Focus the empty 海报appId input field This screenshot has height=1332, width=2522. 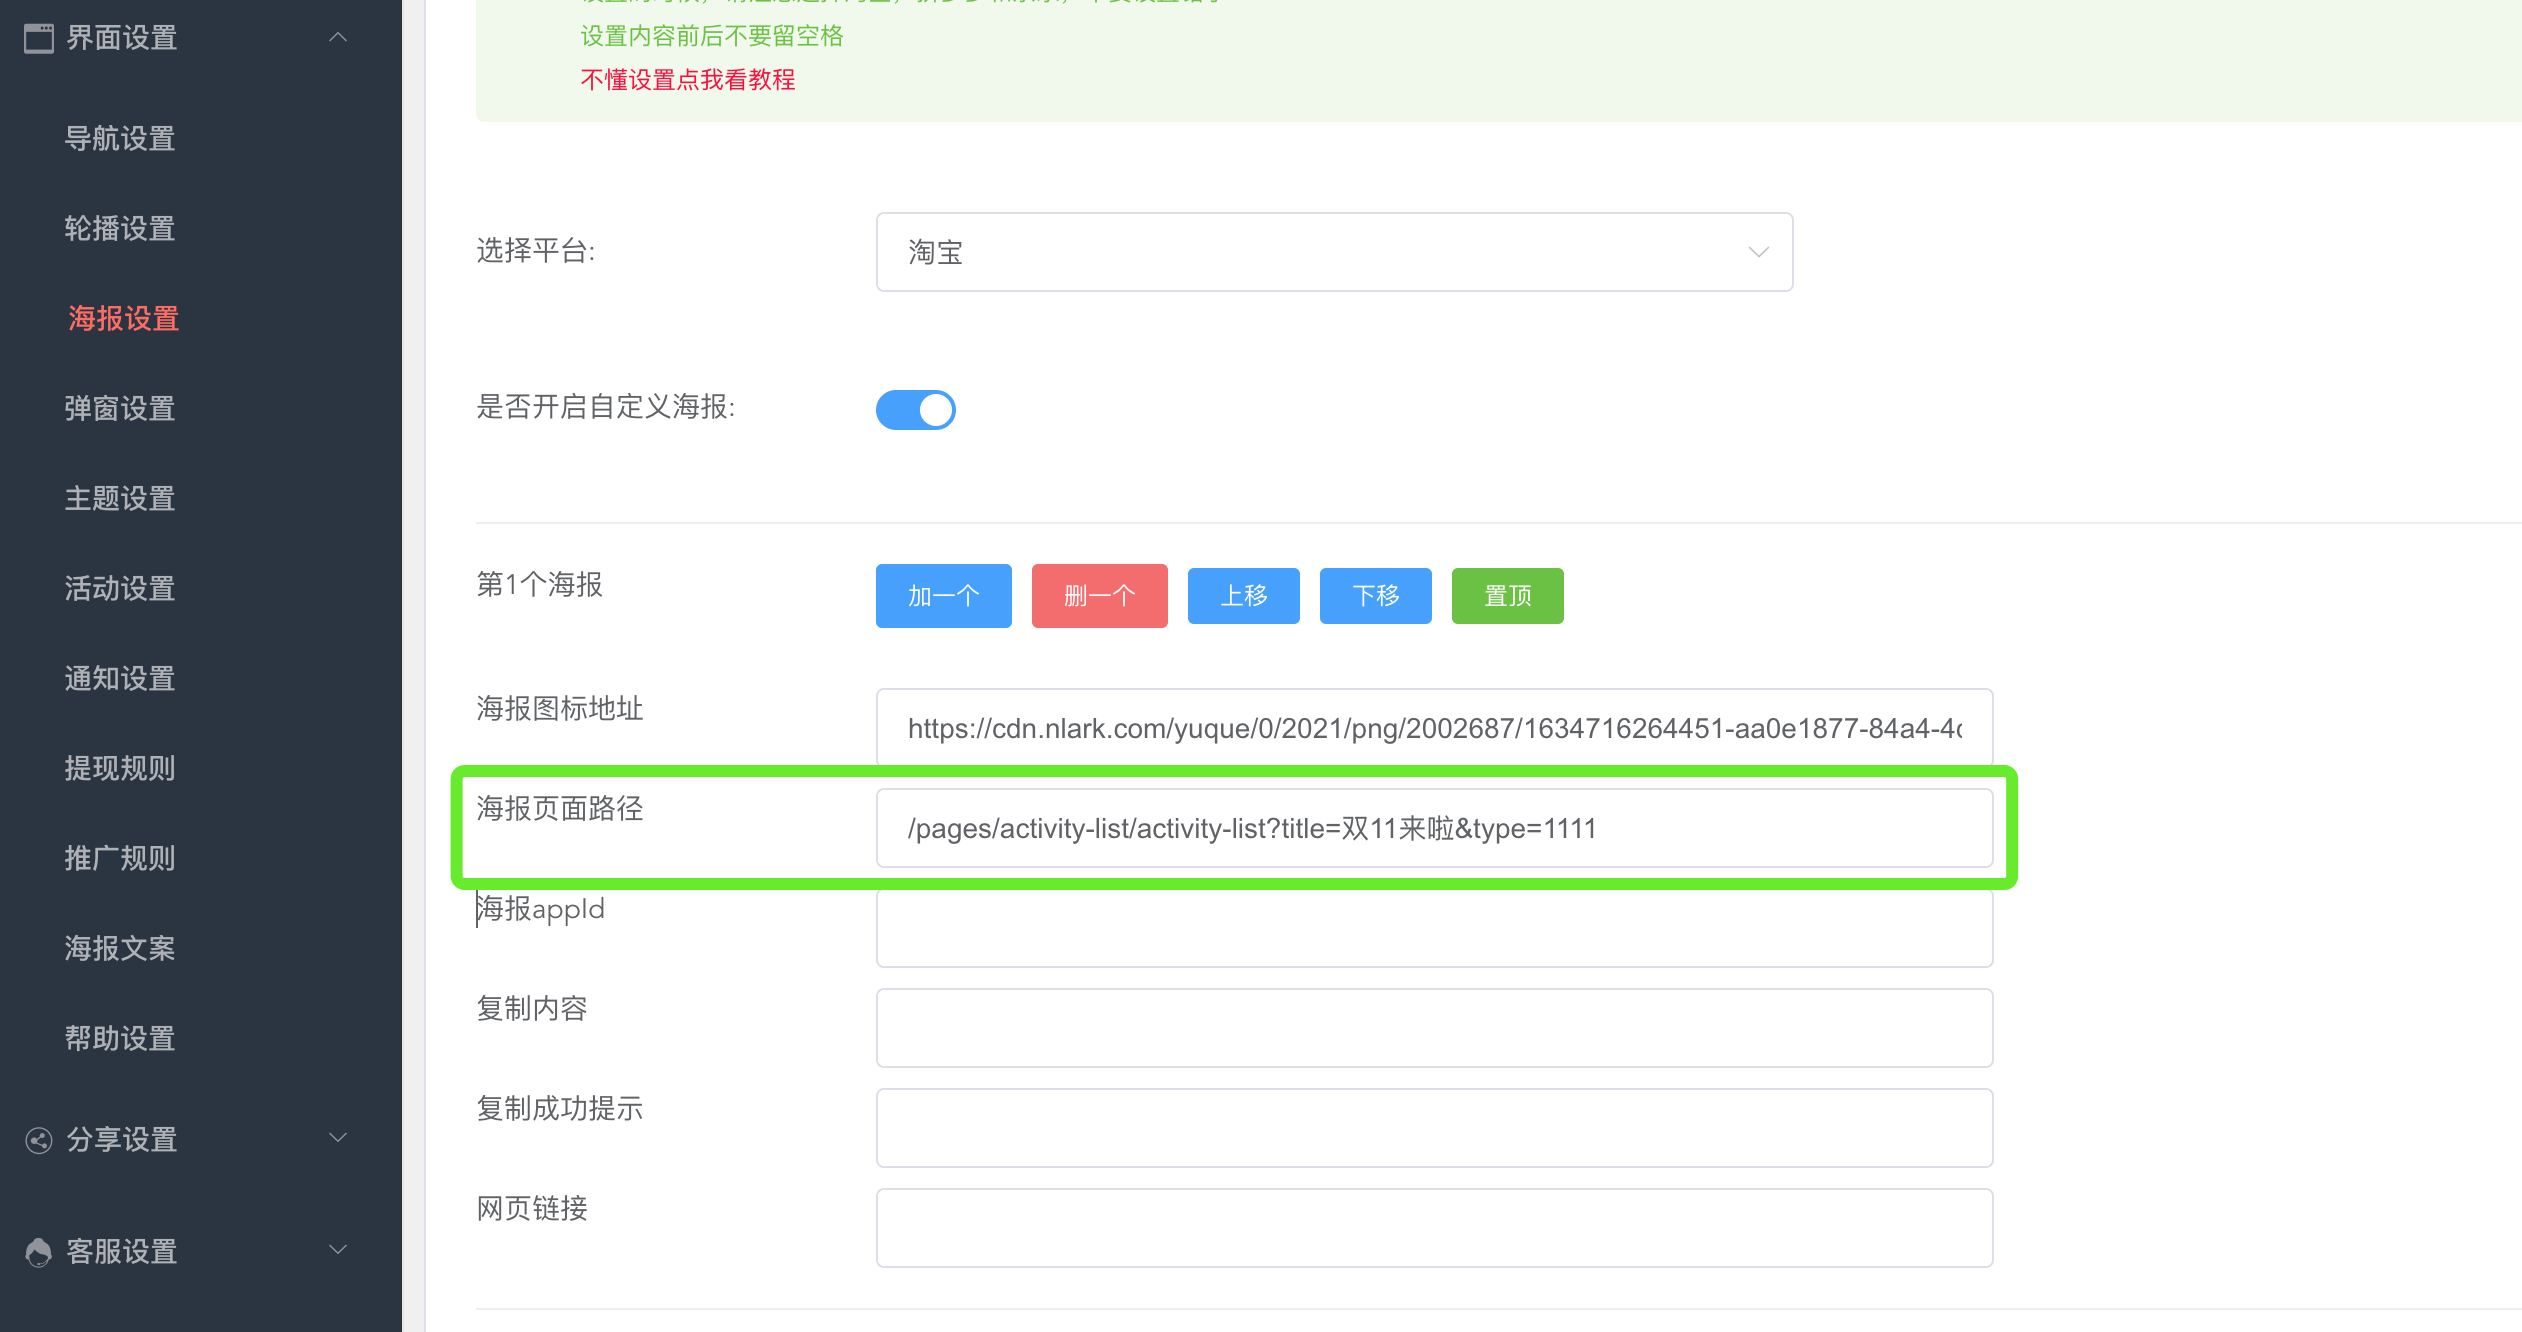(1433, 928)
